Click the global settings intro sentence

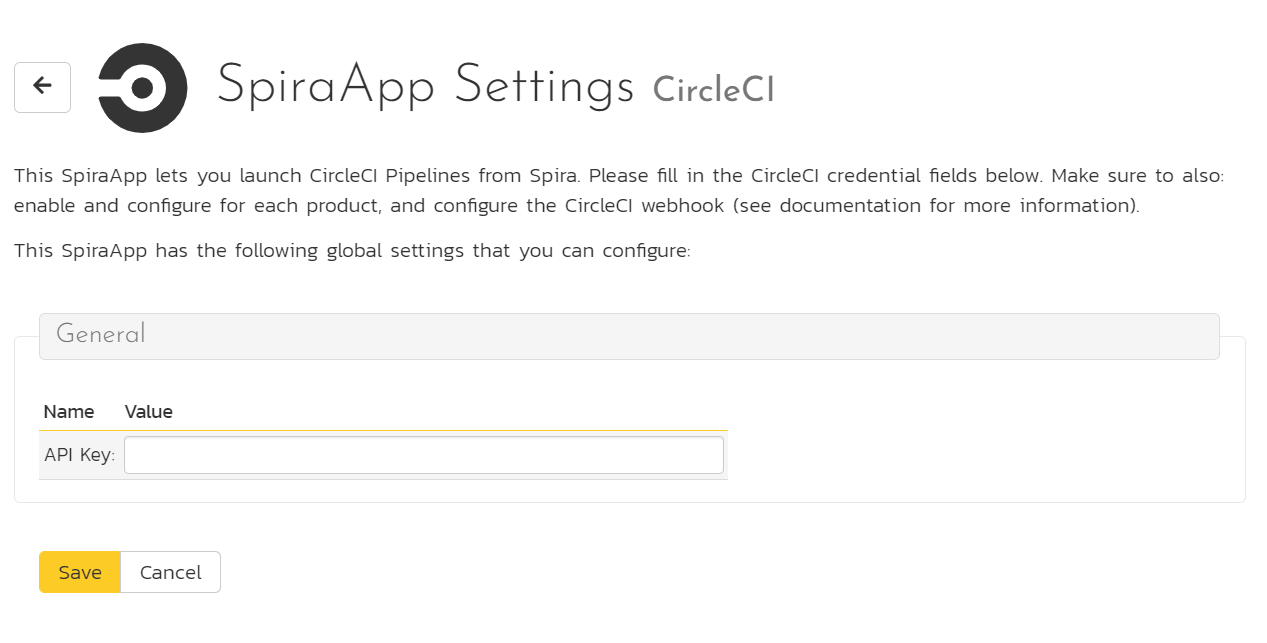point(352,250)
